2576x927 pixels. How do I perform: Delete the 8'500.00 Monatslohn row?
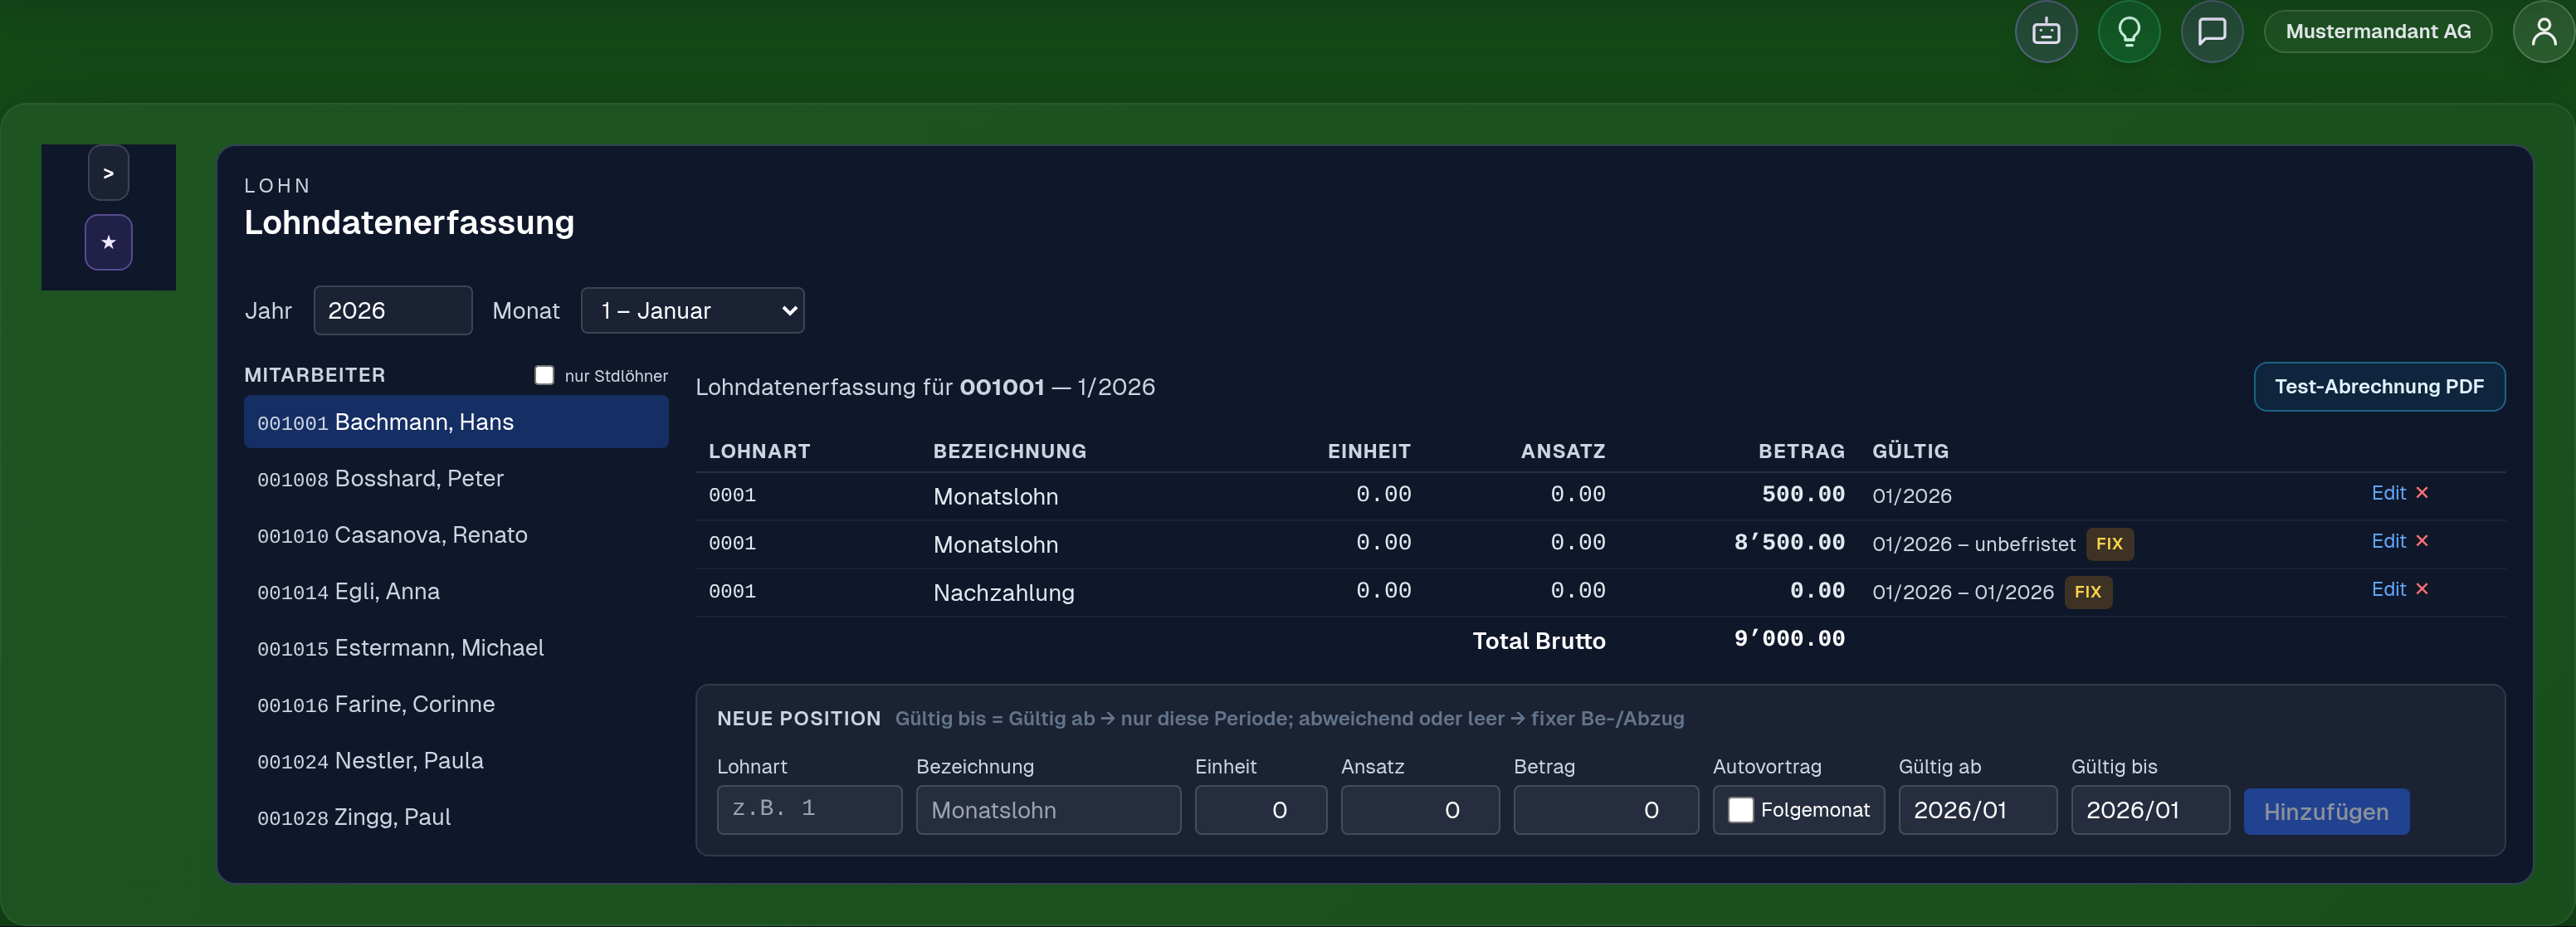[x=2422, y=541]
